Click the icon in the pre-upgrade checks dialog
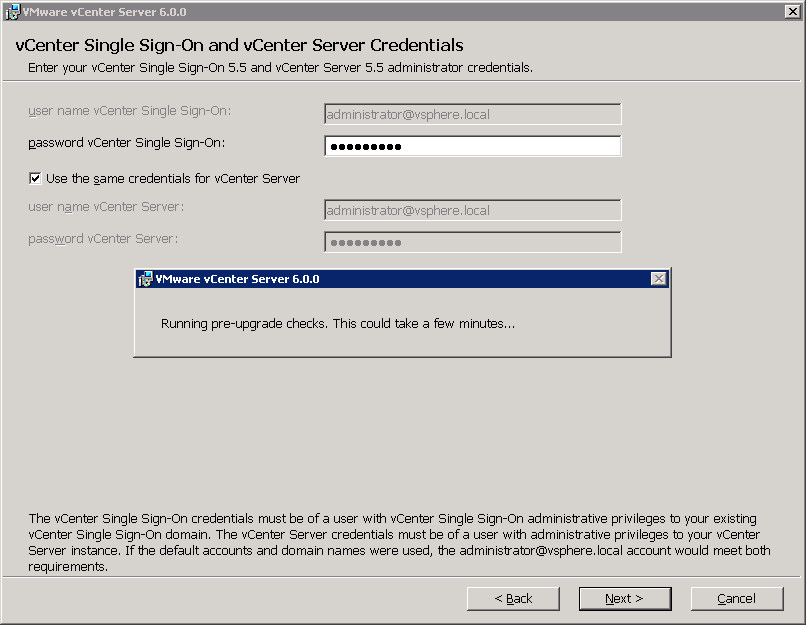The height and width of the screenshot is (625, 806). click(145, 279)
